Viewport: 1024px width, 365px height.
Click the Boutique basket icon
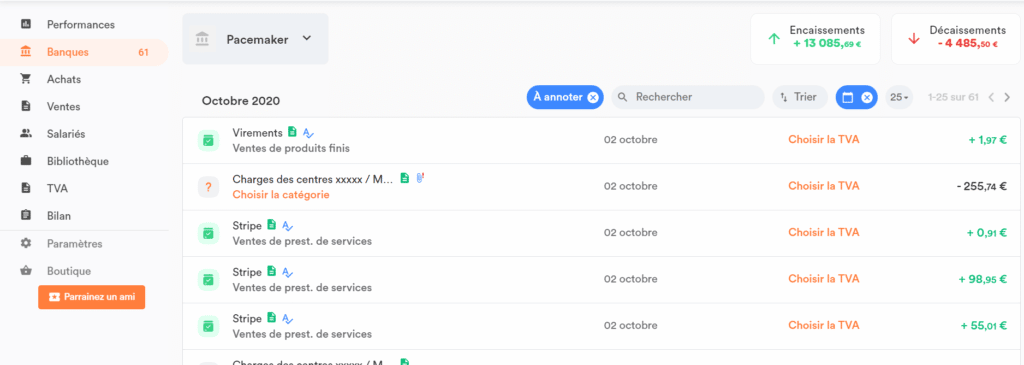[26, 270]
